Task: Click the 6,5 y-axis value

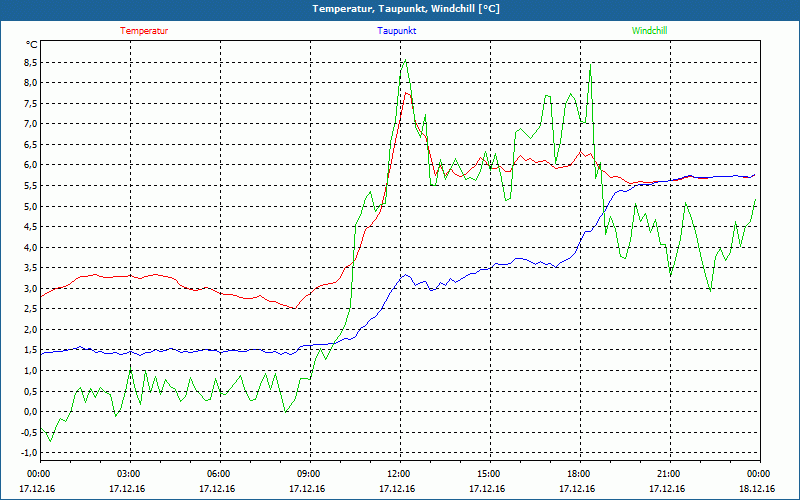Action: click(31, 145)
